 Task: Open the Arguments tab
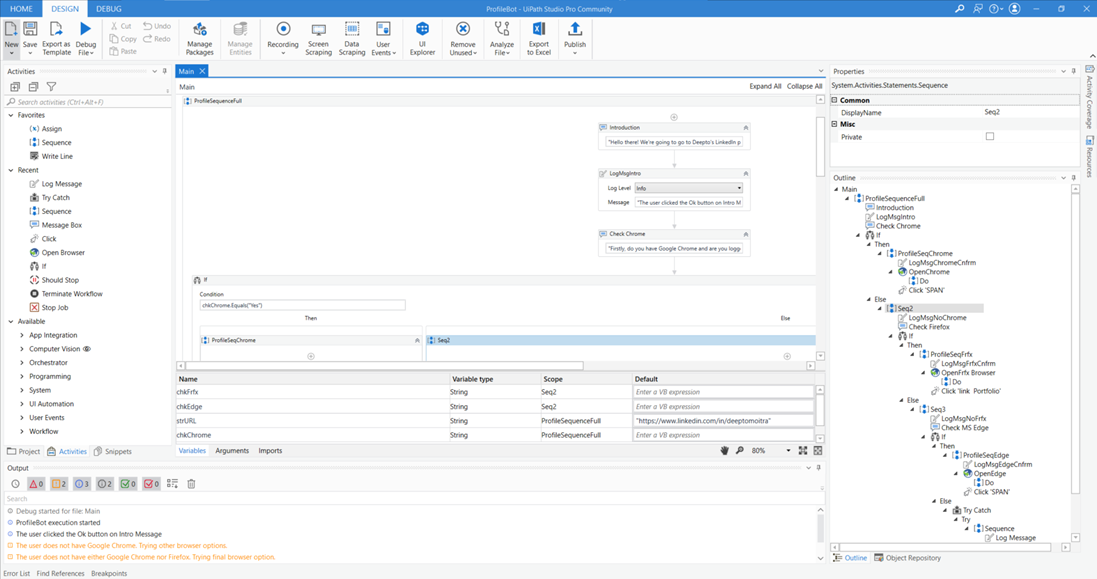coord(232,451)
